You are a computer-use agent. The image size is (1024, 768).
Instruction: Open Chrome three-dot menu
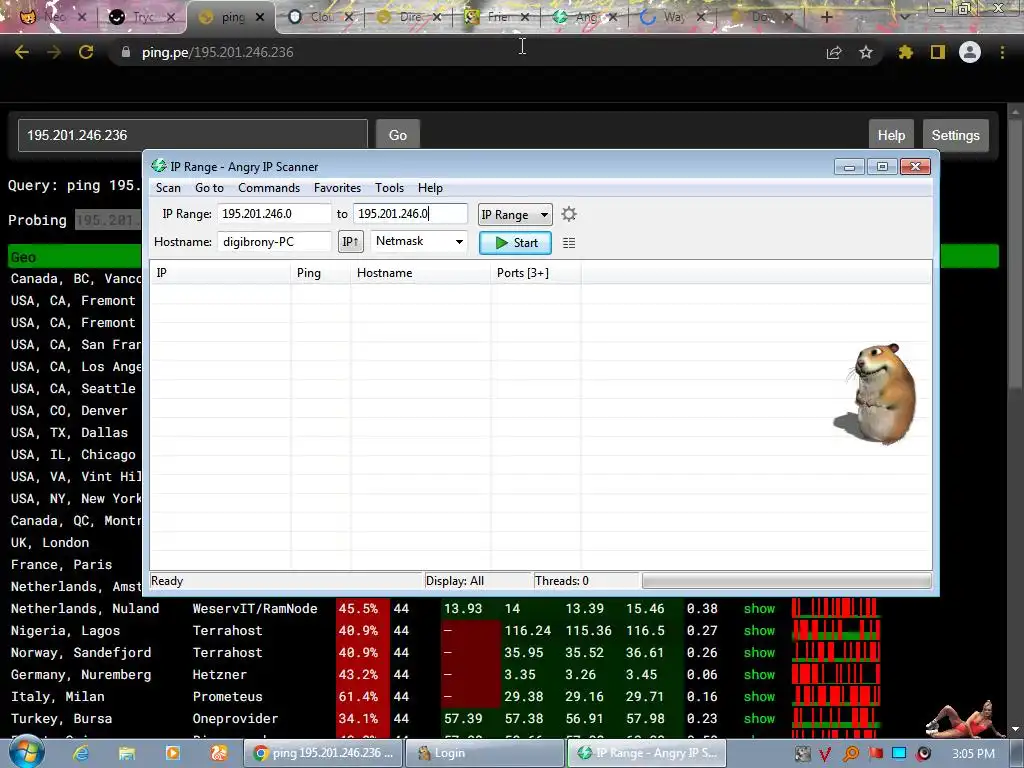coord(1002,52)
